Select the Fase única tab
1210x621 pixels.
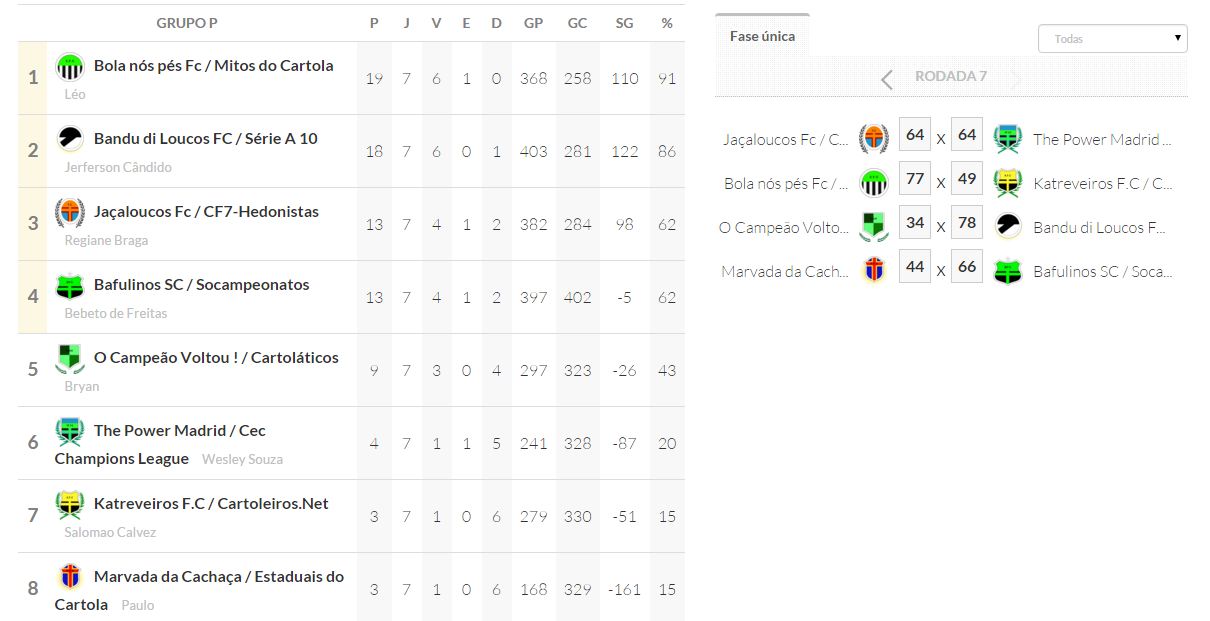point(762,36)
